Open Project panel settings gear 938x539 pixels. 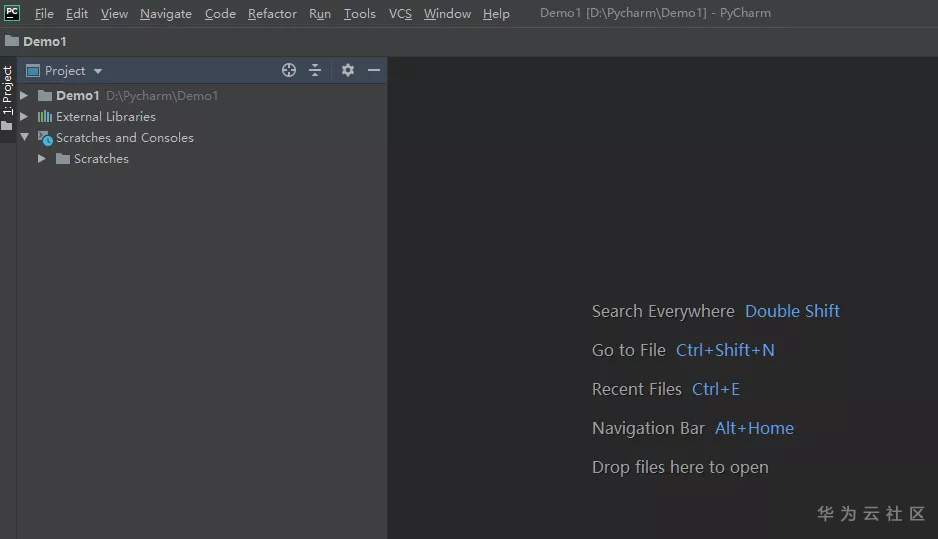tap(348, 70)
